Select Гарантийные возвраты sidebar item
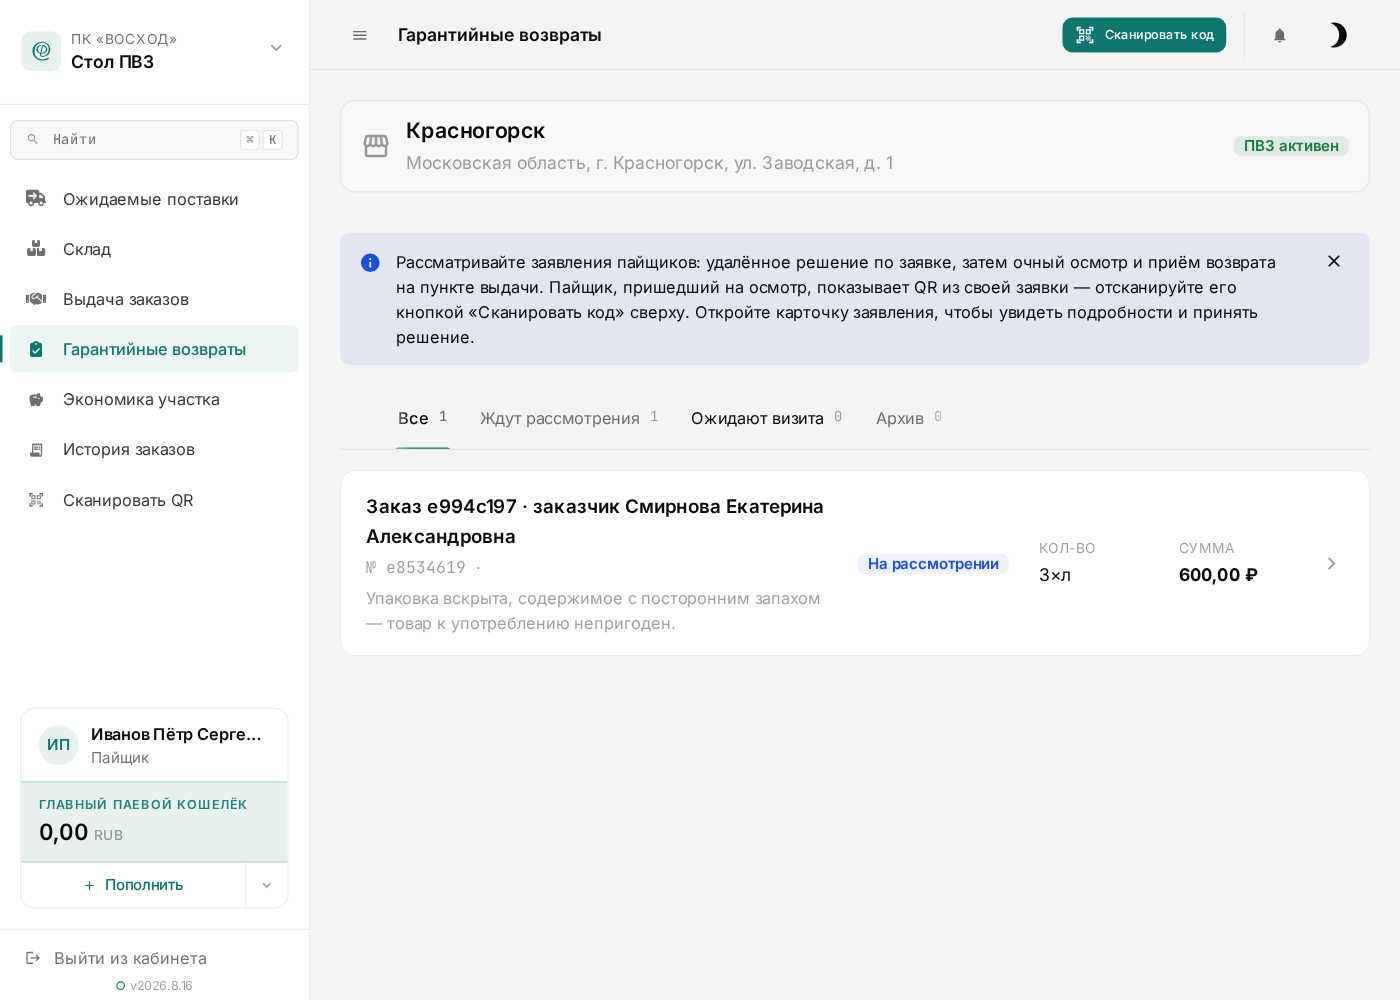 coord(154,349)
